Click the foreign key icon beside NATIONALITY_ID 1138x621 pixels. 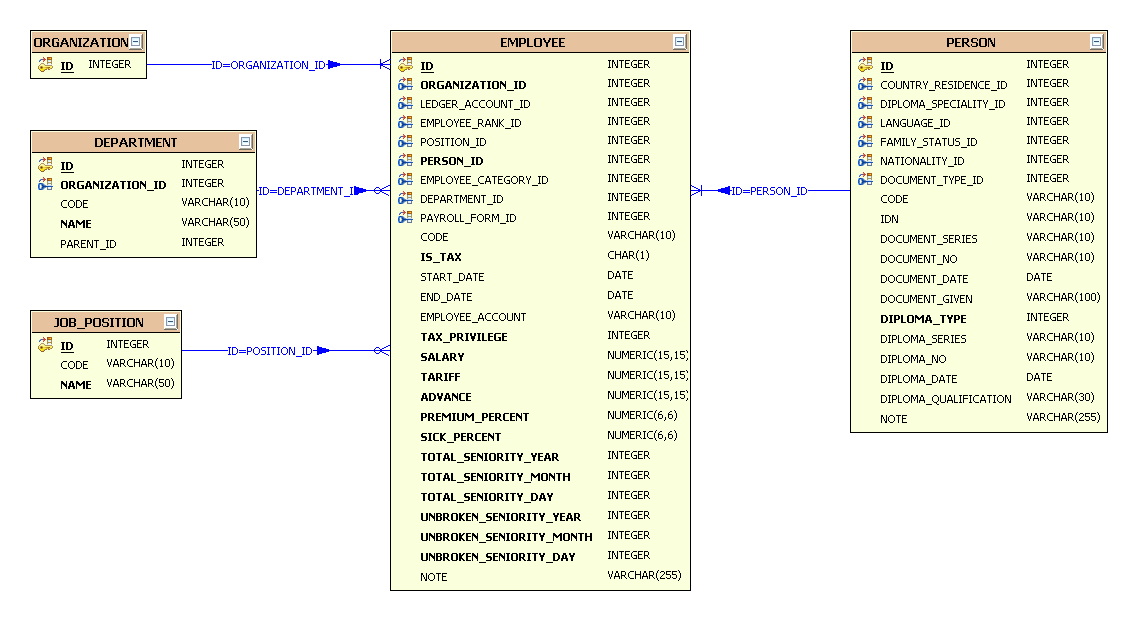(x=865, y=160)
